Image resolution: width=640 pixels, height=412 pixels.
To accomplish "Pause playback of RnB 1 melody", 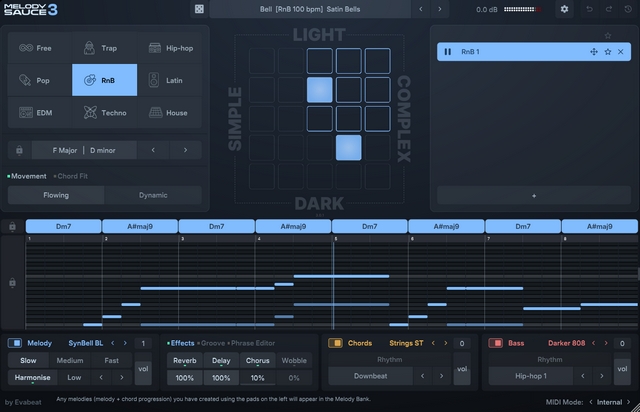I will pyautogui.click(x=447, y=52).
